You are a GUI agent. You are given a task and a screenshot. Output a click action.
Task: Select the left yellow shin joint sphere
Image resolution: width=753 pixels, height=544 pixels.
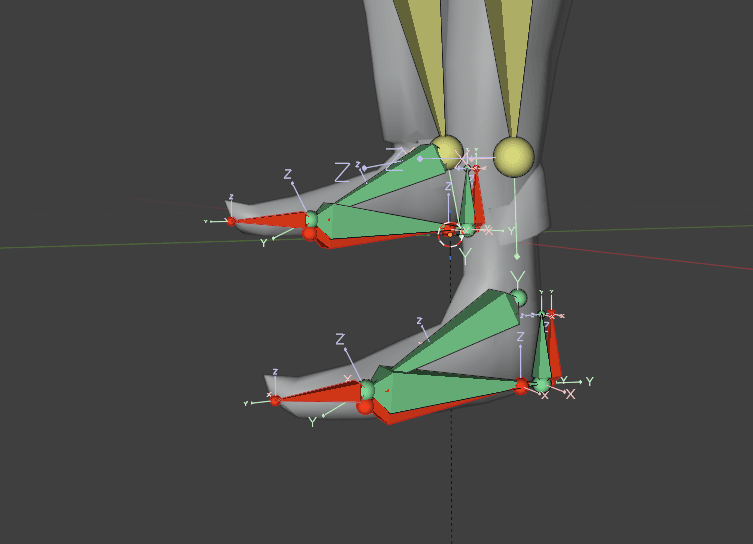pyautogui.click(x=448, y=151)
